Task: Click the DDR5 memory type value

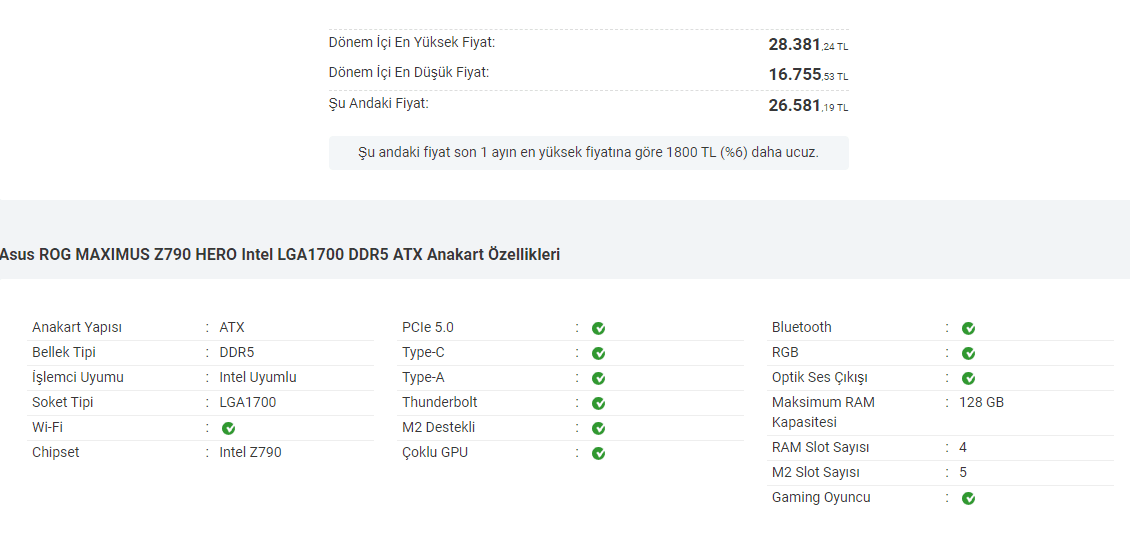Action: (236, 352)
